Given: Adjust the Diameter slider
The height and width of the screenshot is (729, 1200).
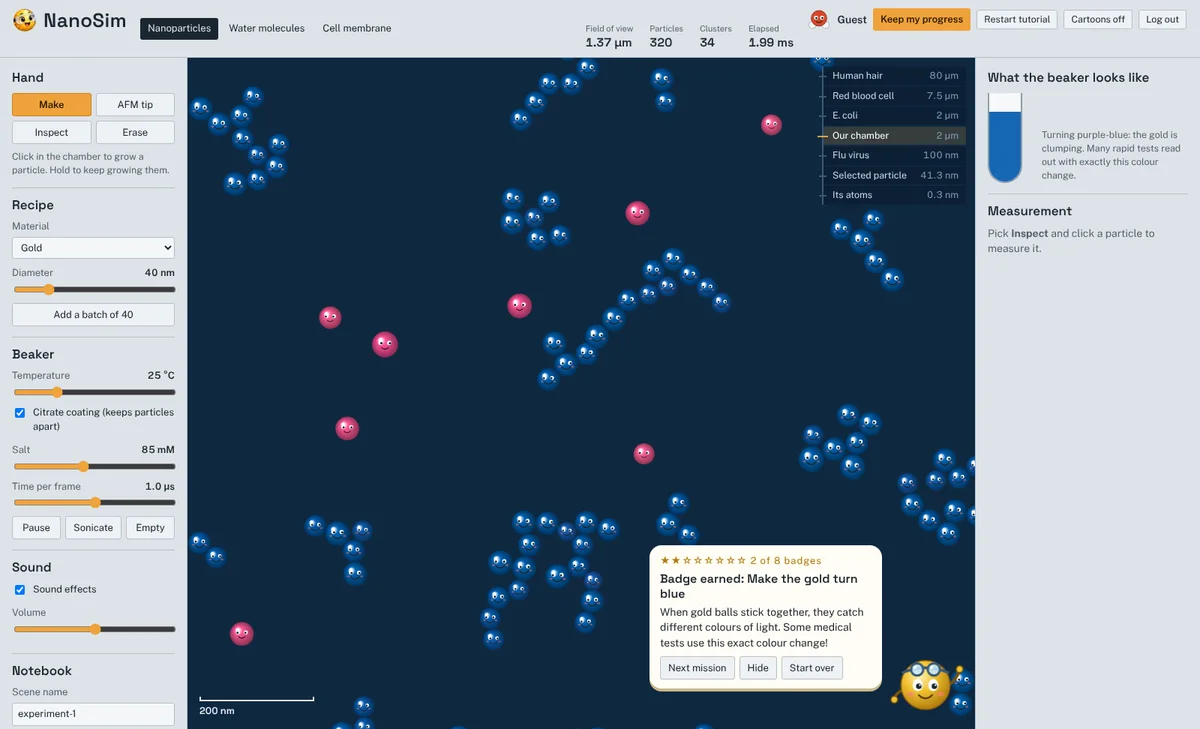Looking at the screenshot, I should coord(93,290).
